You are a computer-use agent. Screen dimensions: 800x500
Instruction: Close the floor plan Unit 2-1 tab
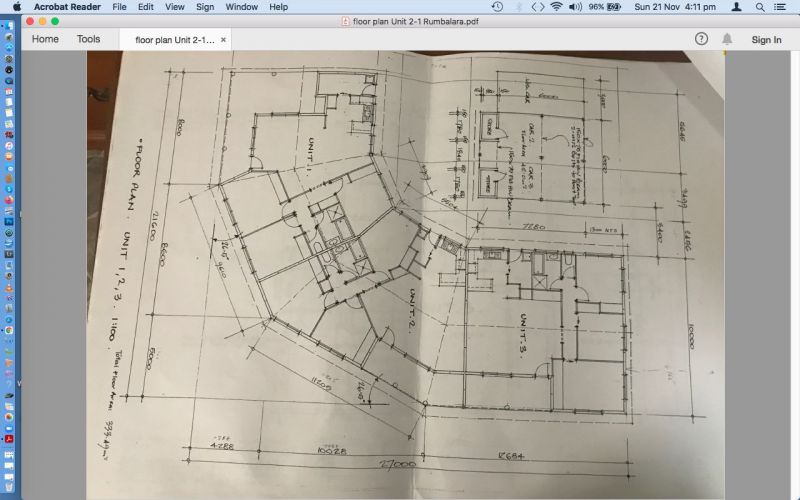[223, 40]
